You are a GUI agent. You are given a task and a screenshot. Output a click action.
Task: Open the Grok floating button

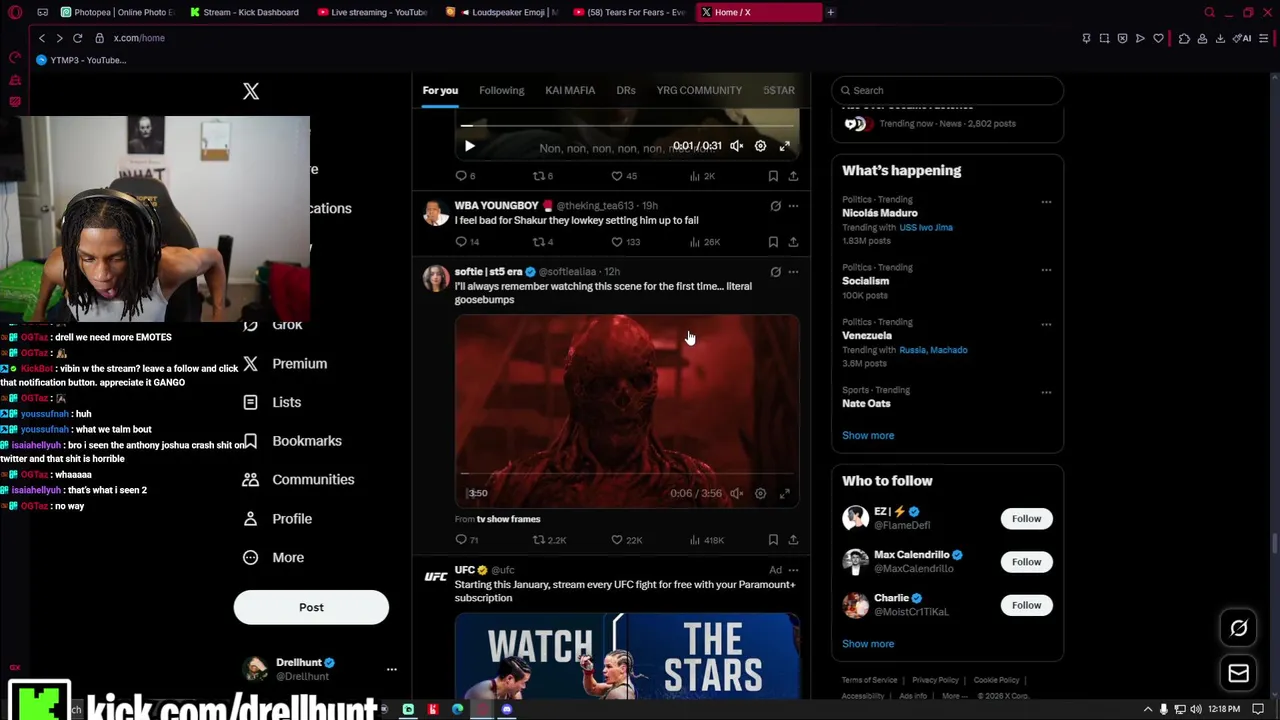pos(1239,628)
